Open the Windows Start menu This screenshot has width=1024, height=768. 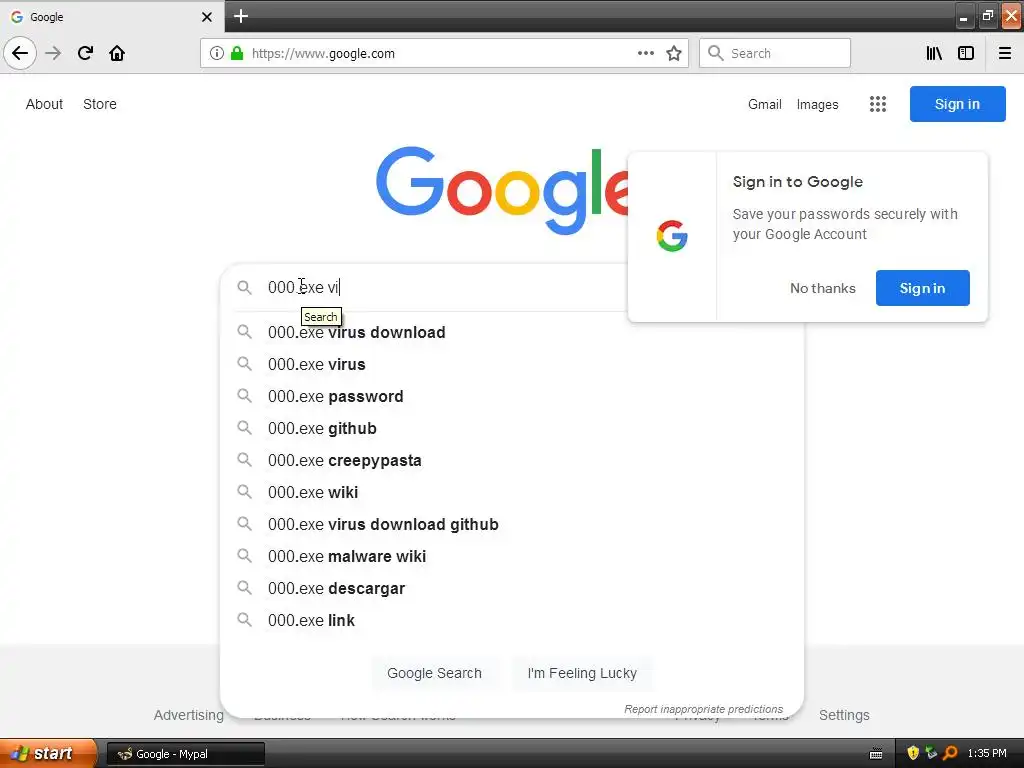point(48,753)
